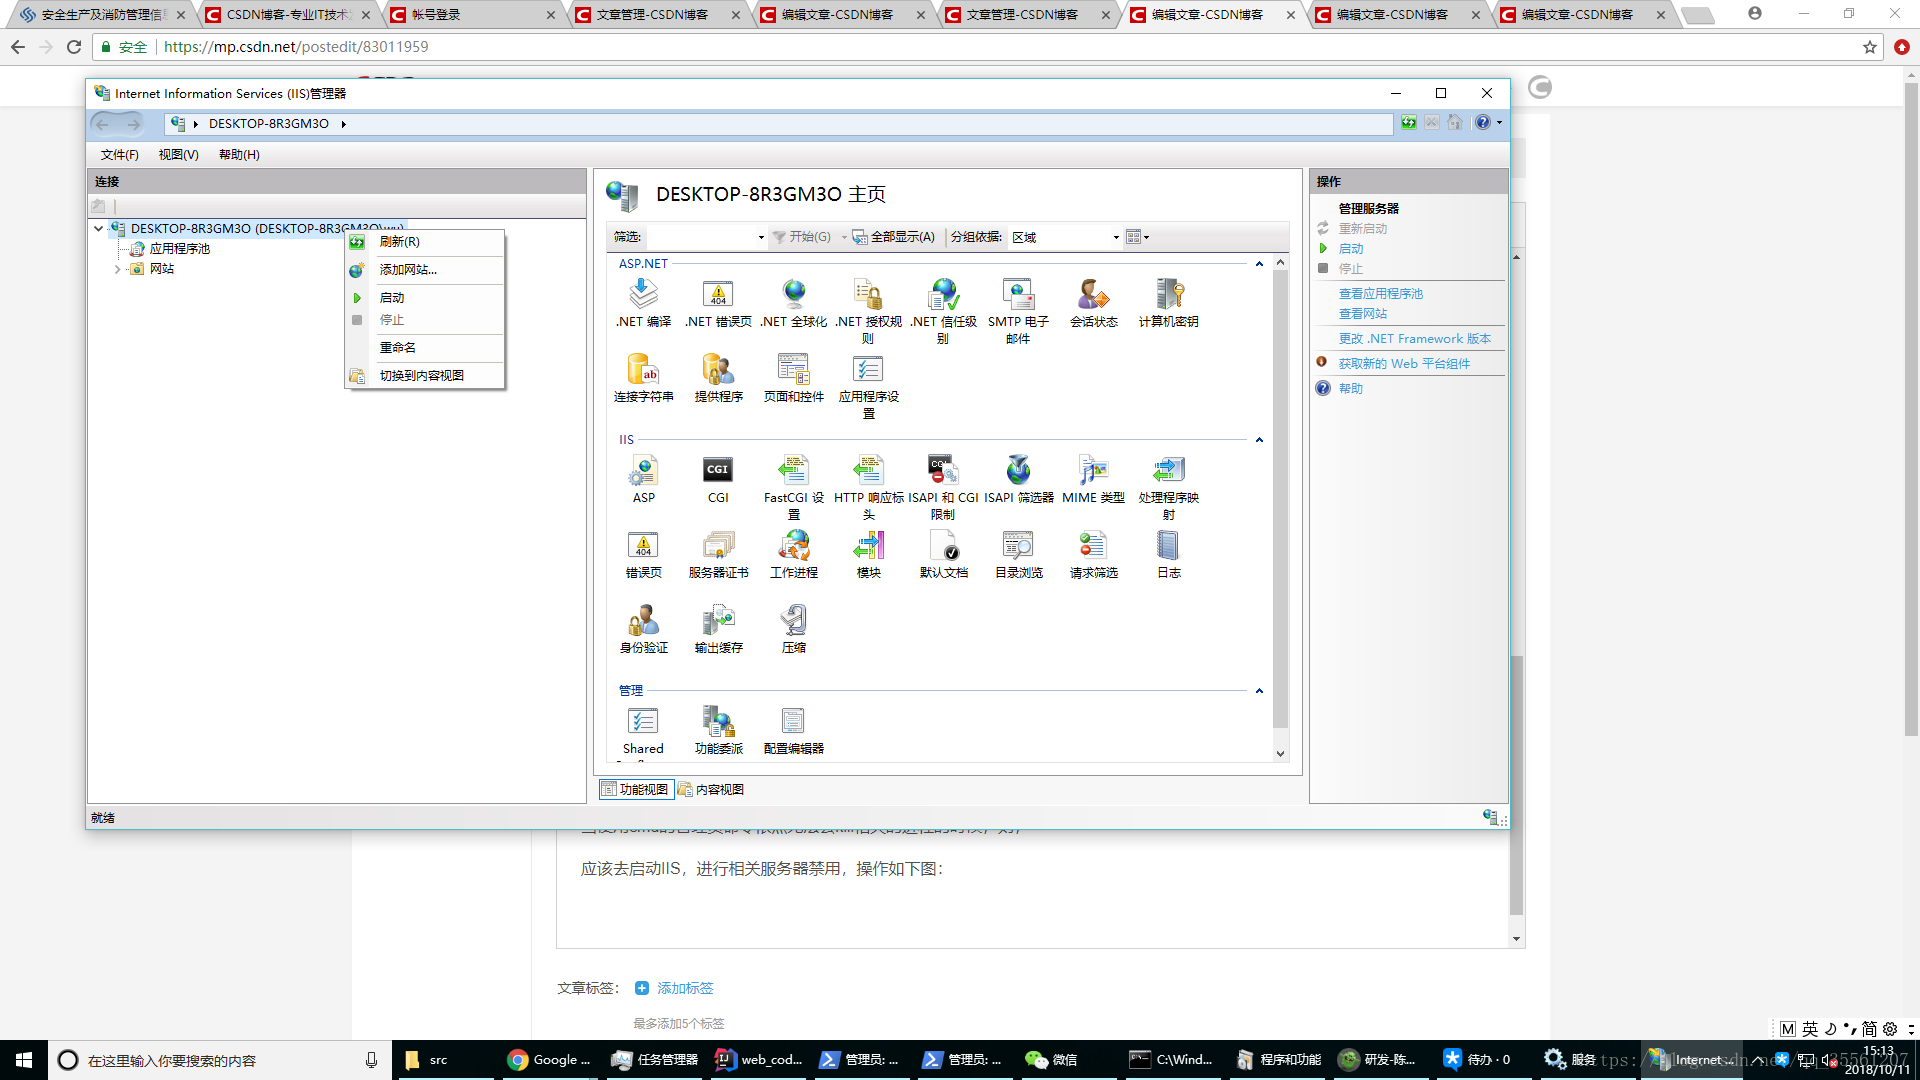Click the 查看应用程序池 link
Screen dimensions: 1920x1080
click(x=1380, y=294)
